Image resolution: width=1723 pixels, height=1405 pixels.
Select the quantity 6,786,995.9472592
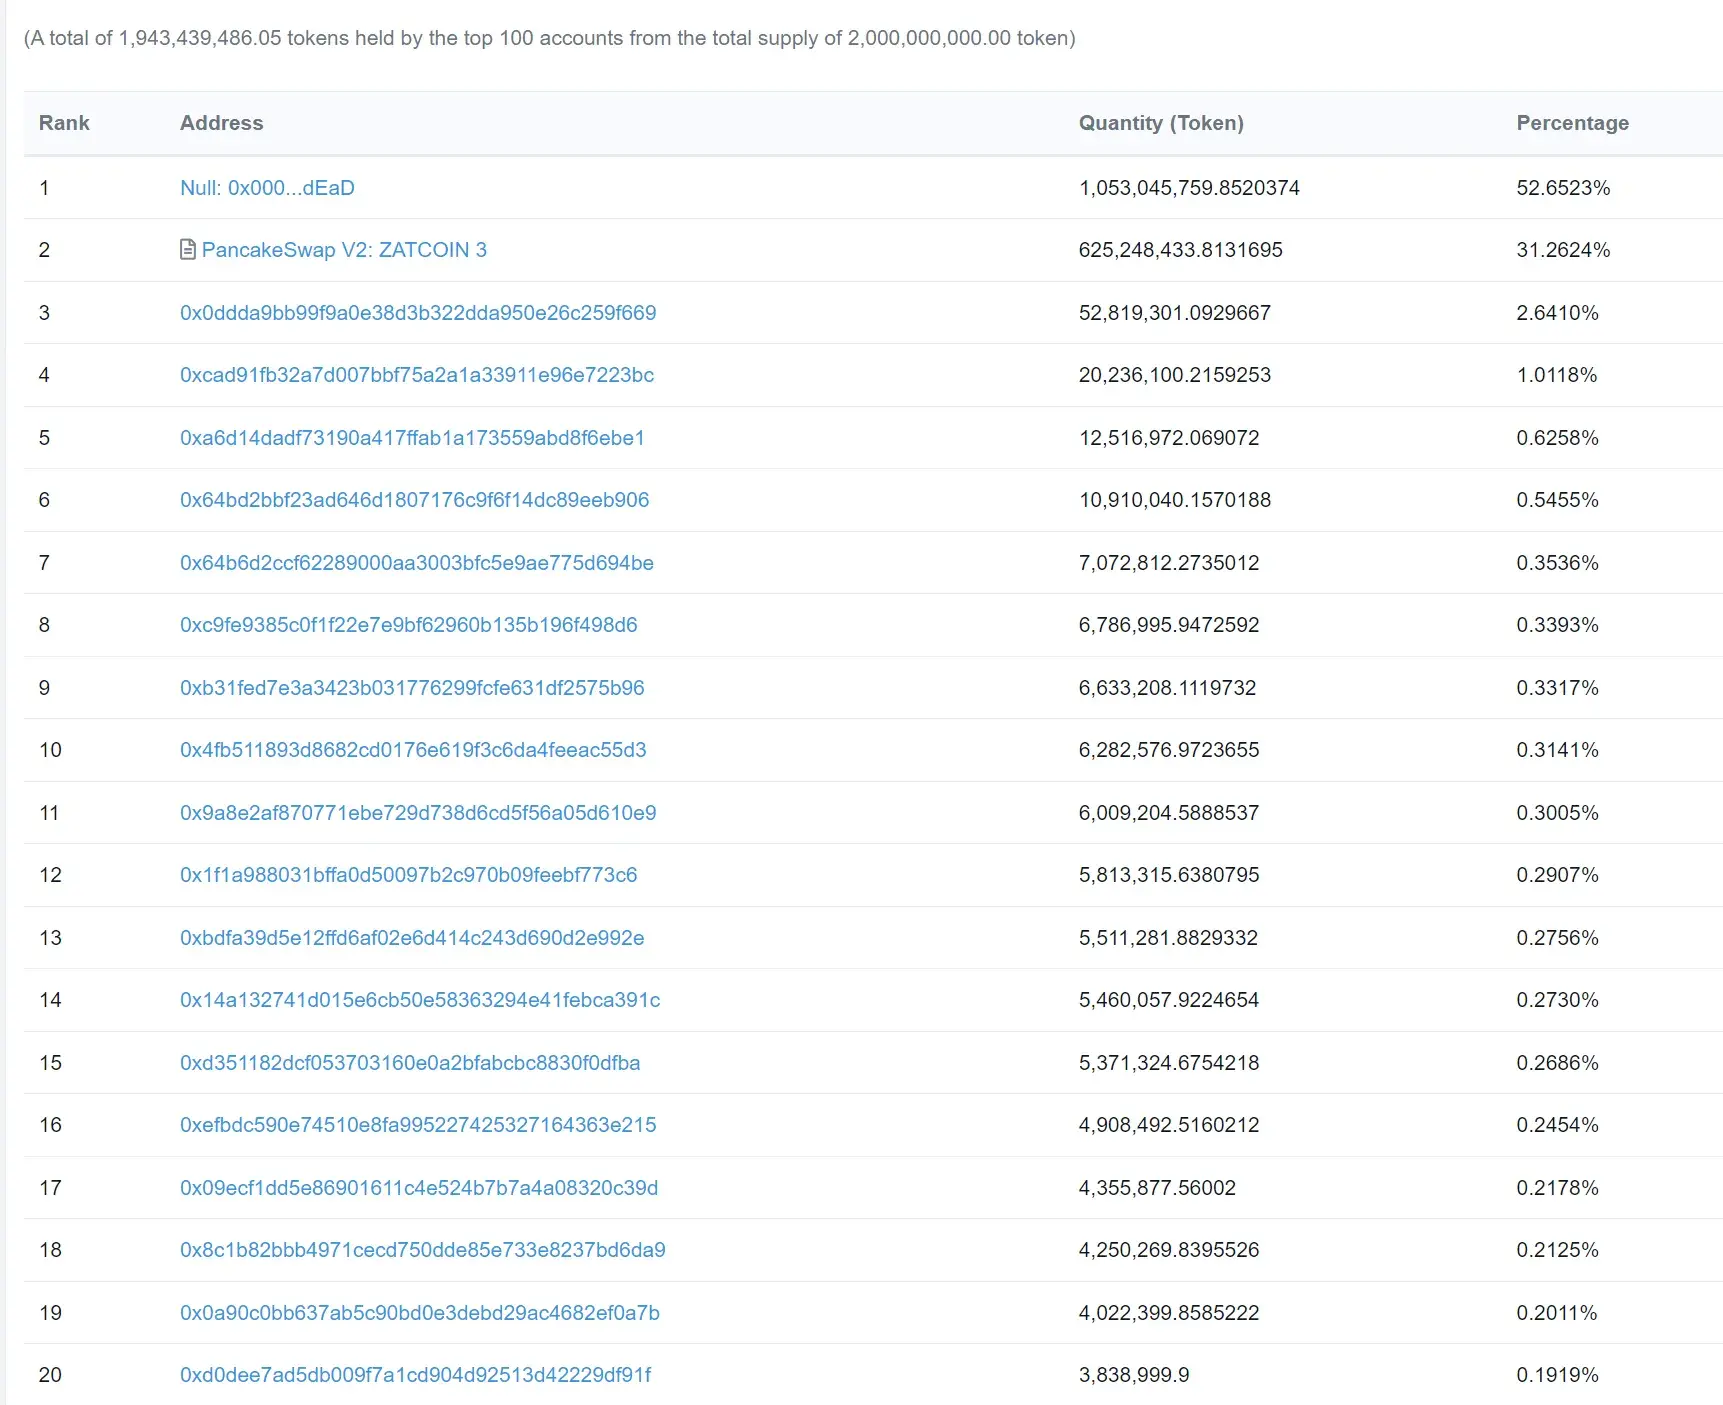(x=1169, y=625)
